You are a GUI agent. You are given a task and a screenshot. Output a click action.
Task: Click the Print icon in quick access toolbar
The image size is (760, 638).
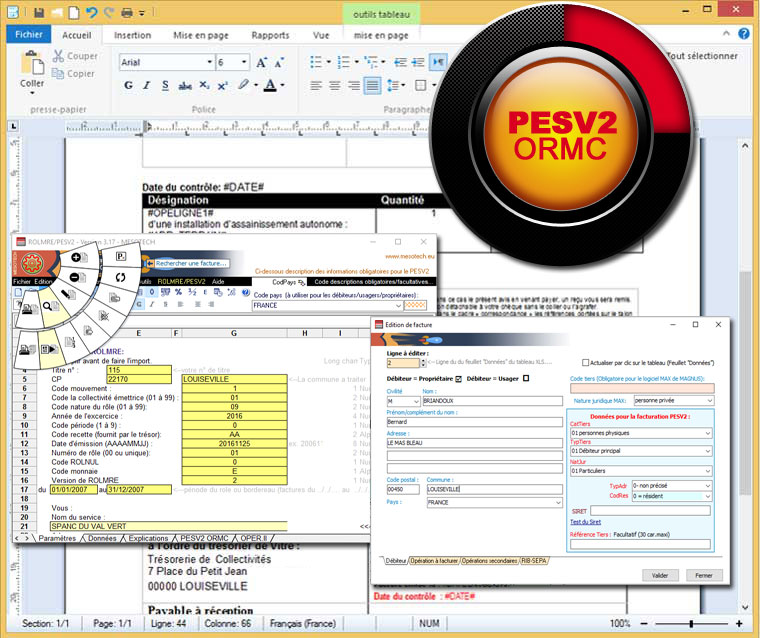coord(127,13)
